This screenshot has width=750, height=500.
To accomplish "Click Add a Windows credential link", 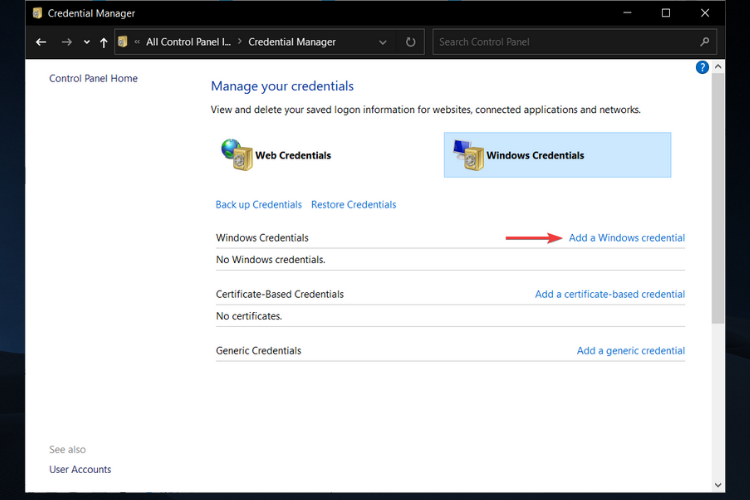I will pos(626,238).
